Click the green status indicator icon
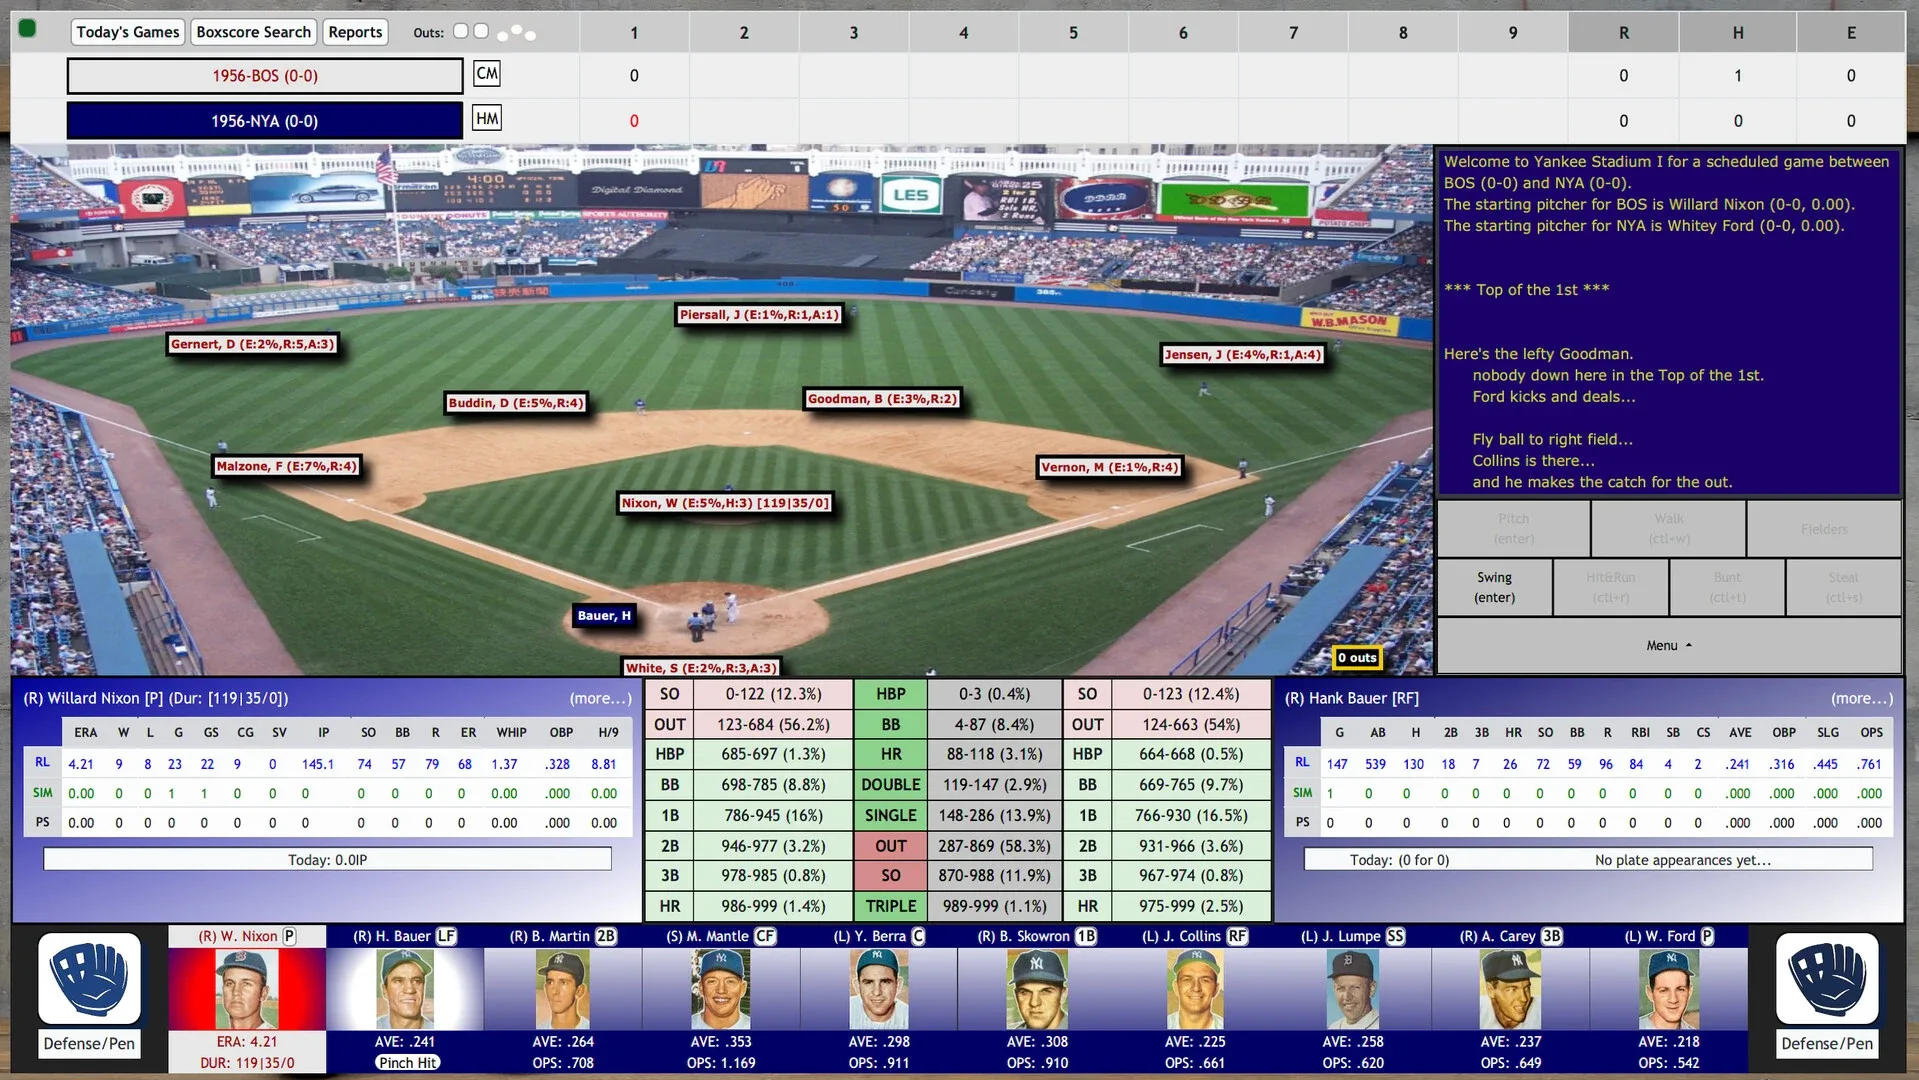This screenshot has height=1080, width=1919. (x=28, y=29)
